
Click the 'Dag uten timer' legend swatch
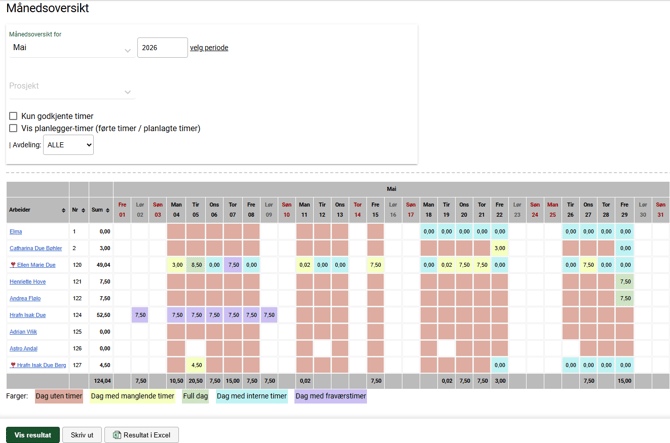(59, 396)
